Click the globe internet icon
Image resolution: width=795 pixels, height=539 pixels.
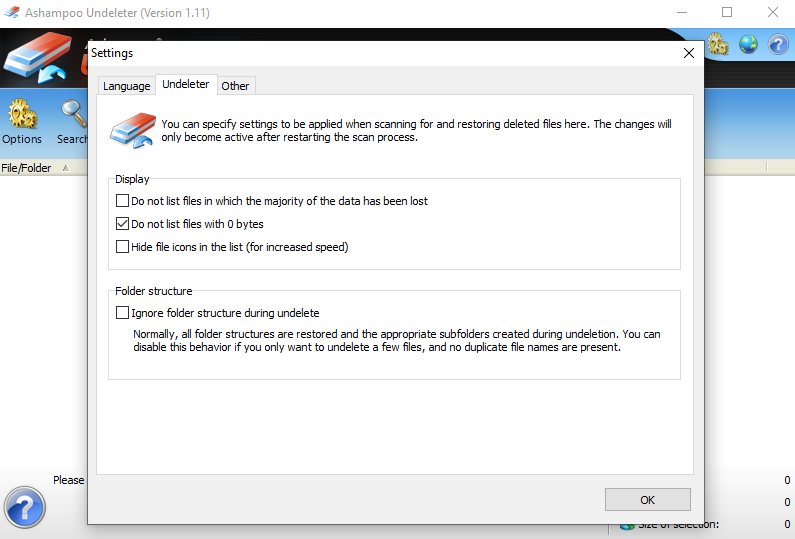point(748,45)
